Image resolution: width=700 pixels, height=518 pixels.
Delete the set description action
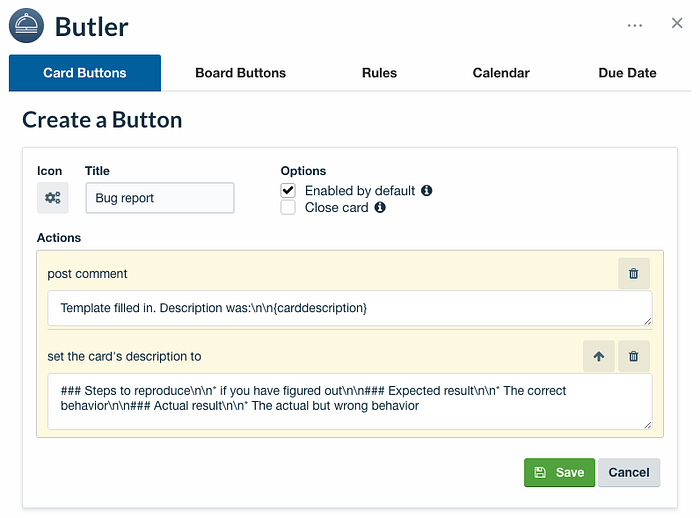(x=633, y=356)
